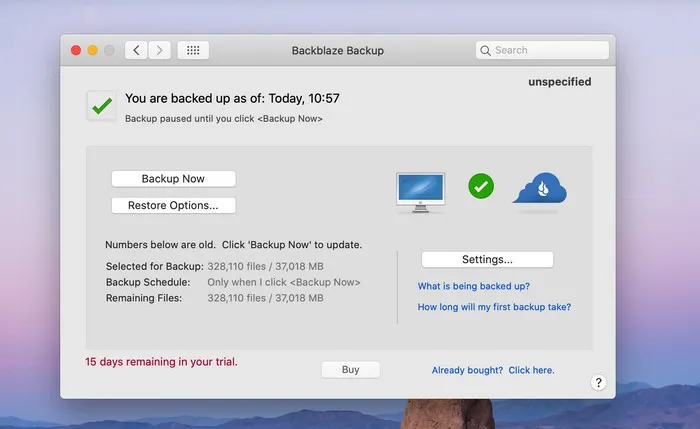
Task: Click the 'Backblaze Backup' window title
Action: pyautogui.click(x=338, y=50)
